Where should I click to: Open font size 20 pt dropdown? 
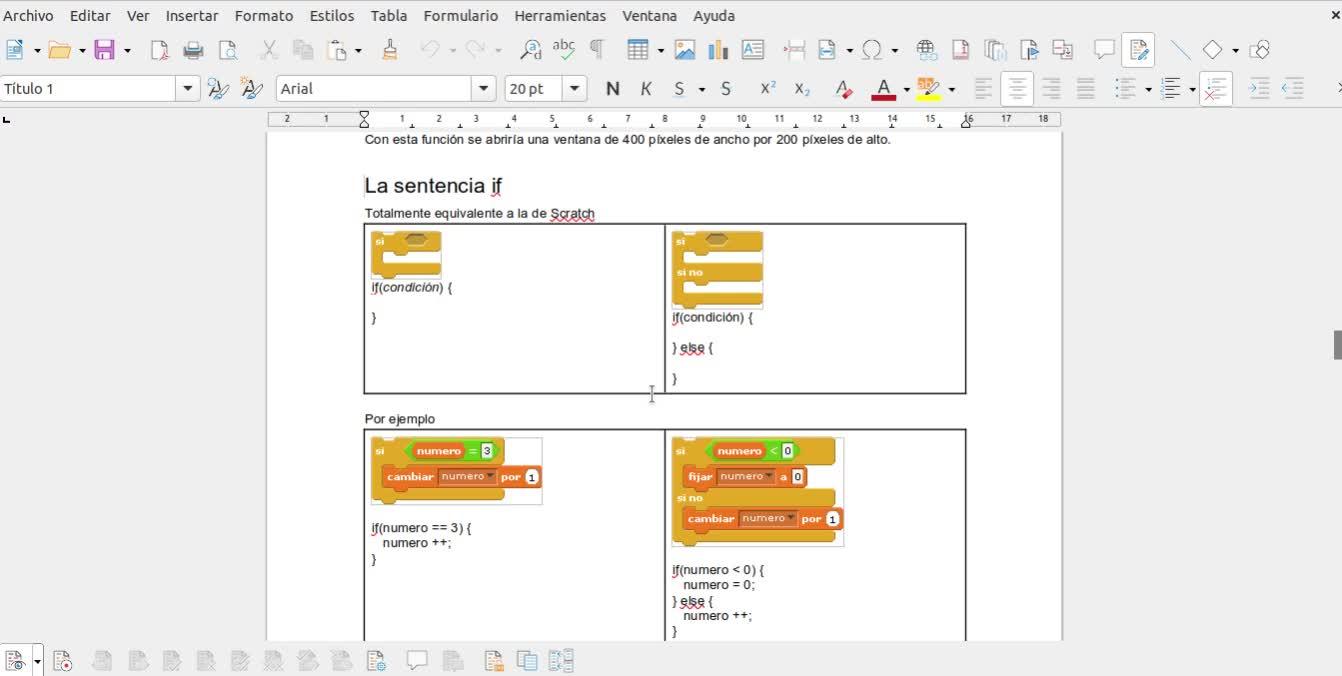[x=574, y=89]
